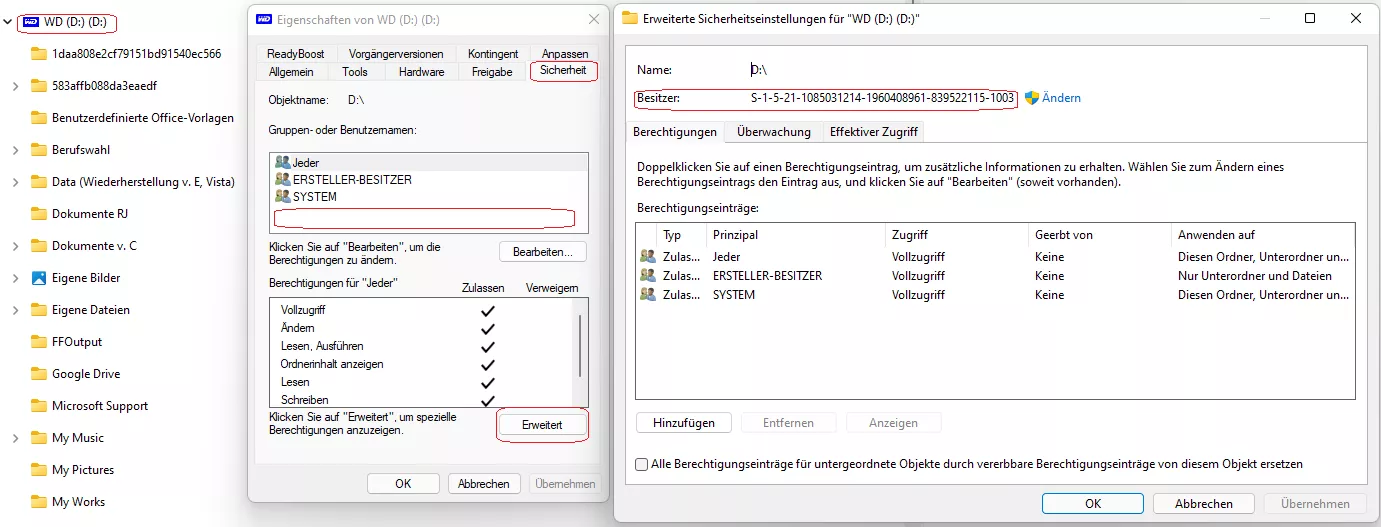This screenshot has height=527, width=1381.
Task: Click the Dokumente RJ folder icon
Action: pyautogui.click(x=39, y=214)
